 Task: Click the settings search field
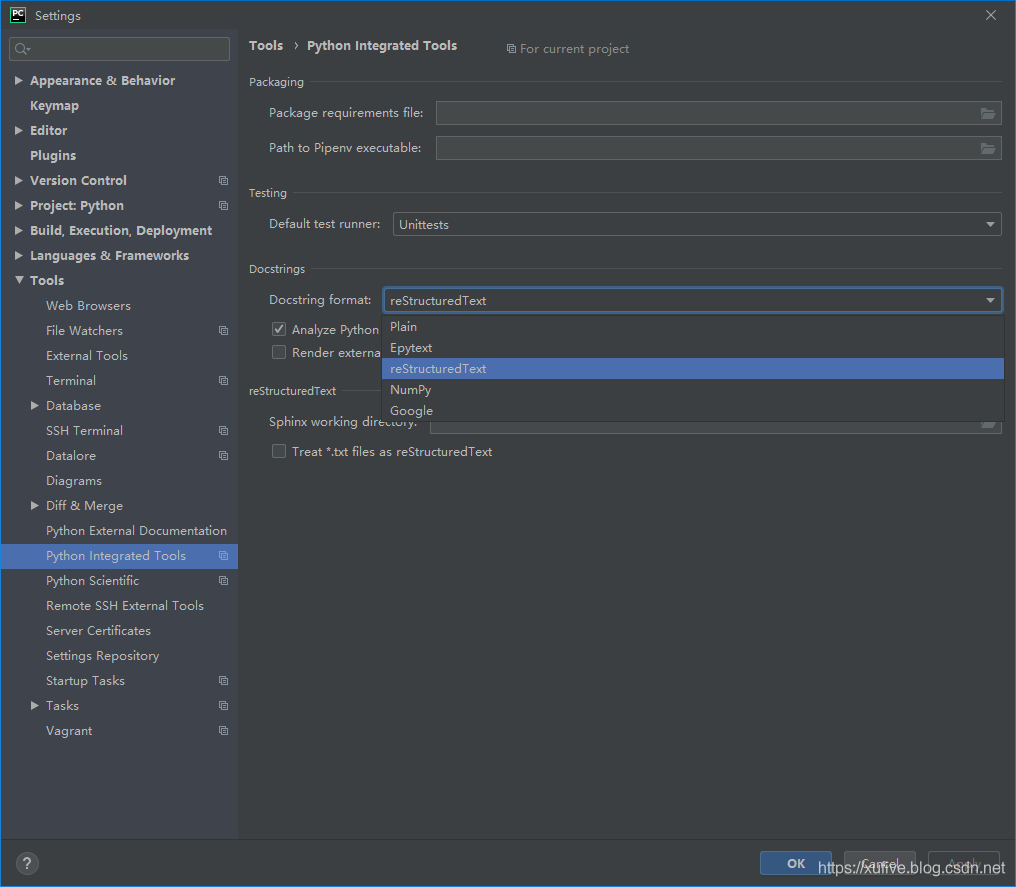119,49
